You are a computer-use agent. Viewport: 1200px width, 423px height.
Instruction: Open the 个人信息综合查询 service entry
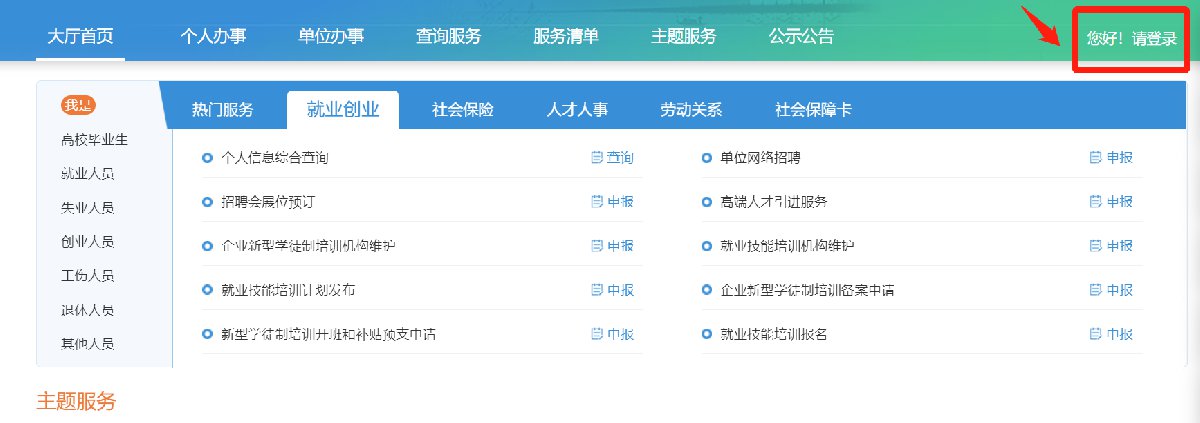pos(274,158)
